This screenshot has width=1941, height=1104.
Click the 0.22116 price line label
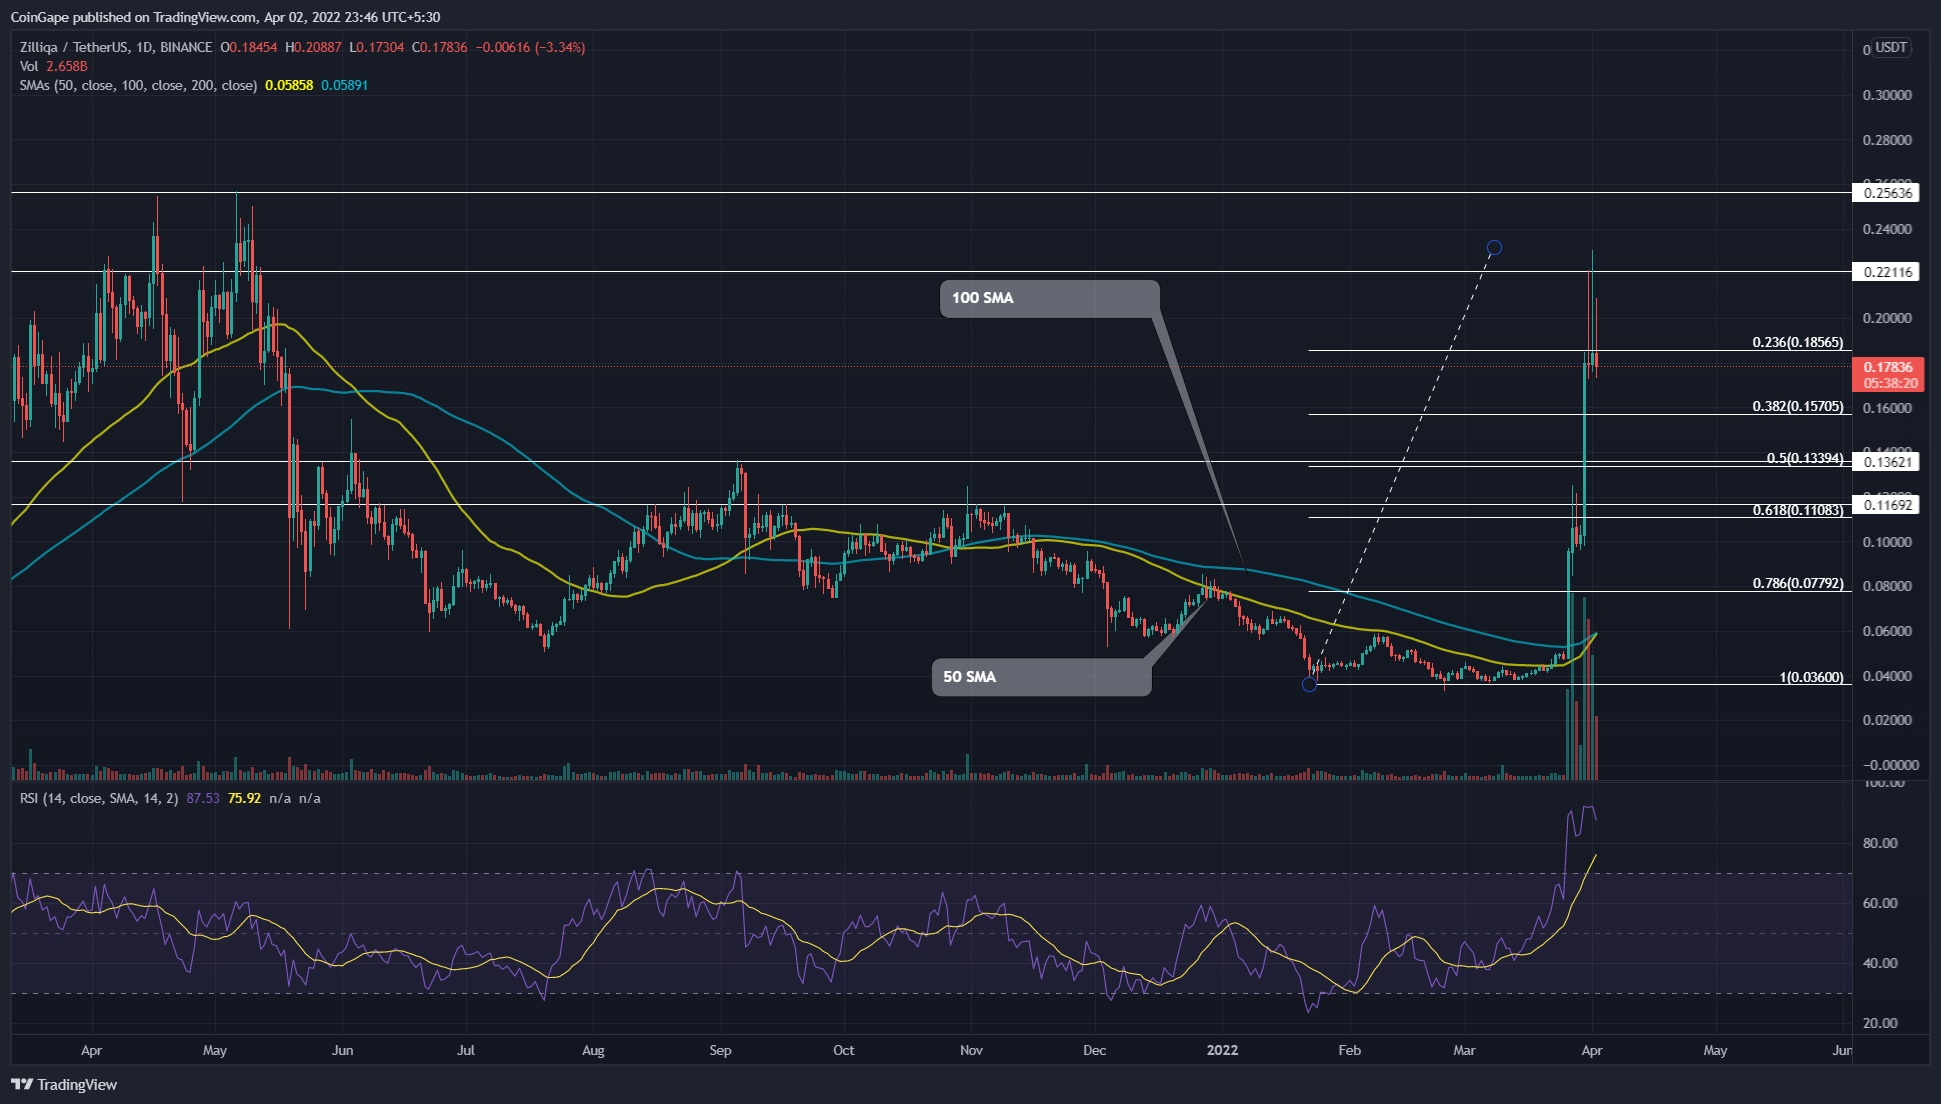tap(1886, 272)
